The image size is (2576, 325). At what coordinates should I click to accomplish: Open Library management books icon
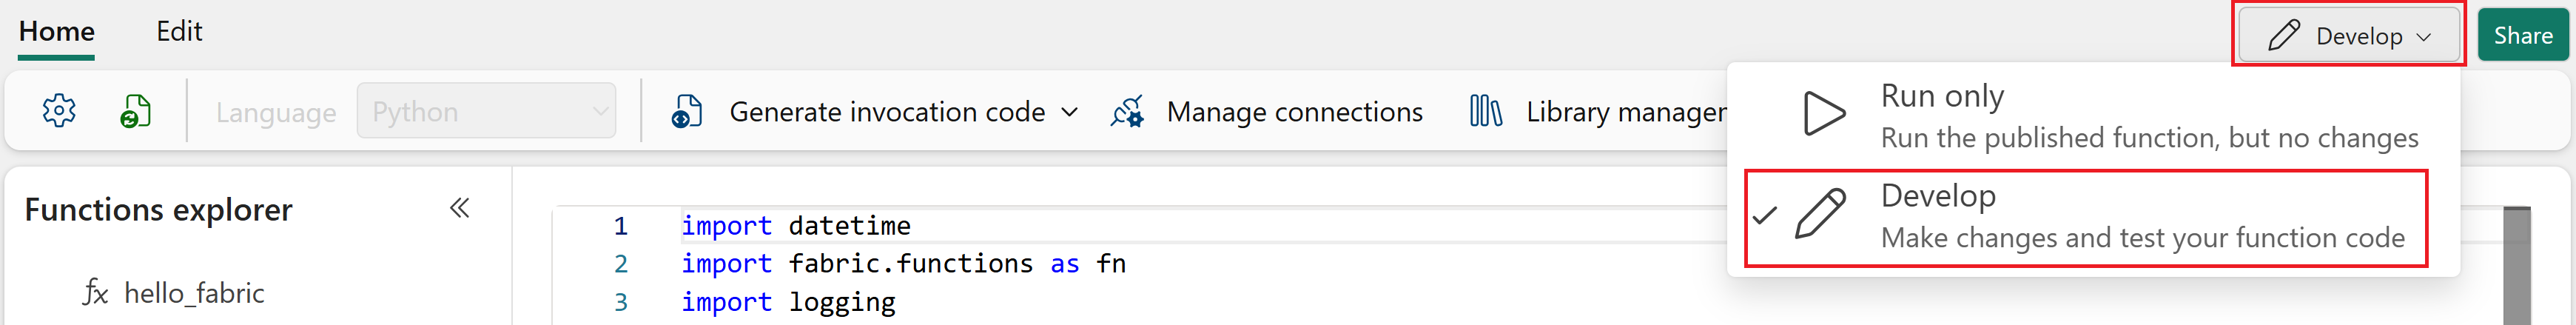[x=1485, y=111]
